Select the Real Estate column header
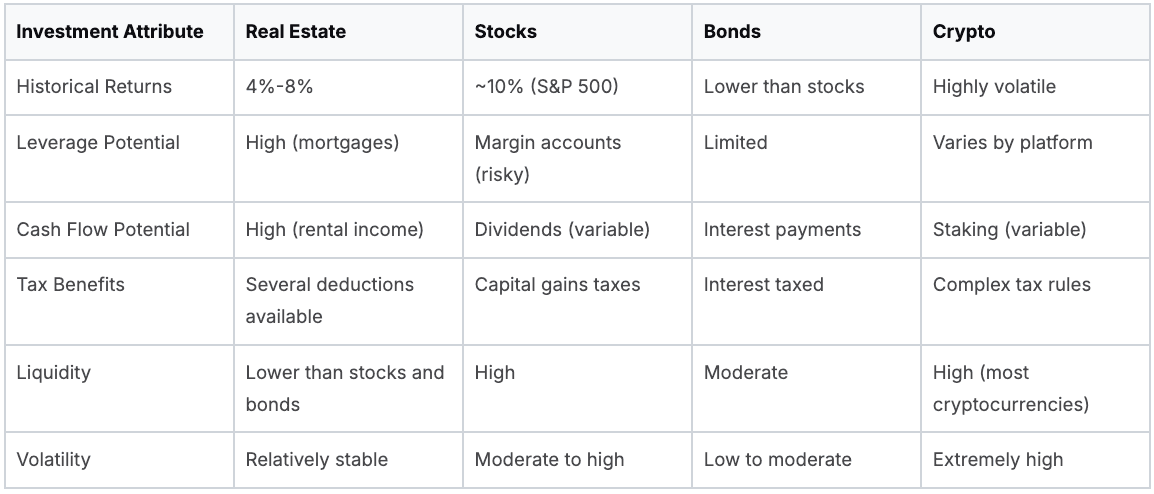Viewport: 1154px width, 494px height. (x=296, y=31)
